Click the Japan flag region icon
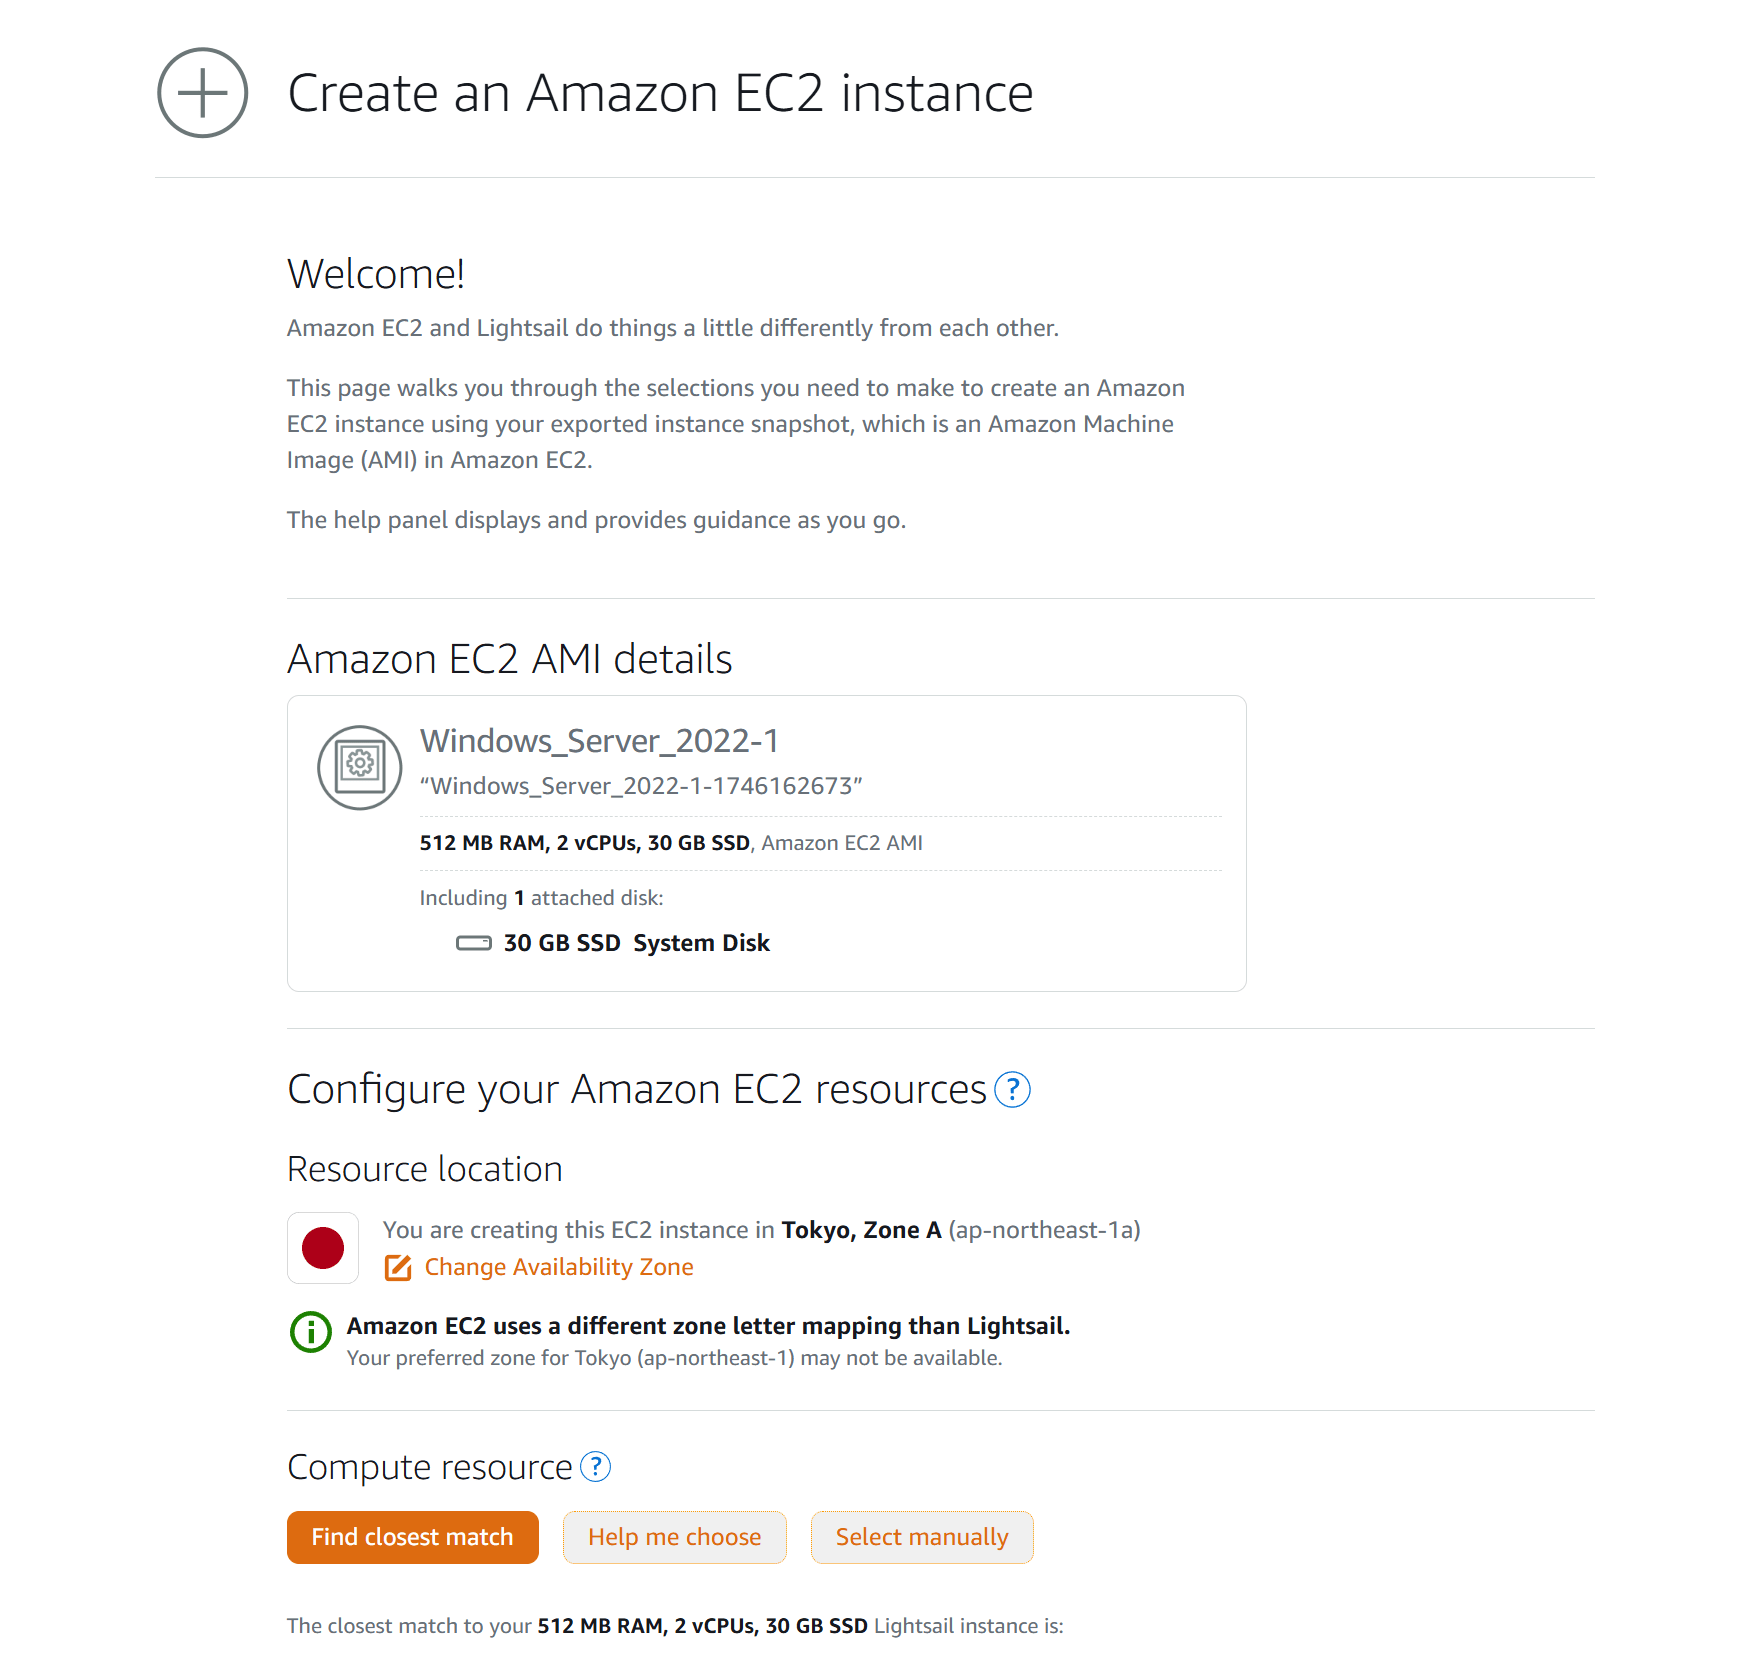 tap(323, 1248)
